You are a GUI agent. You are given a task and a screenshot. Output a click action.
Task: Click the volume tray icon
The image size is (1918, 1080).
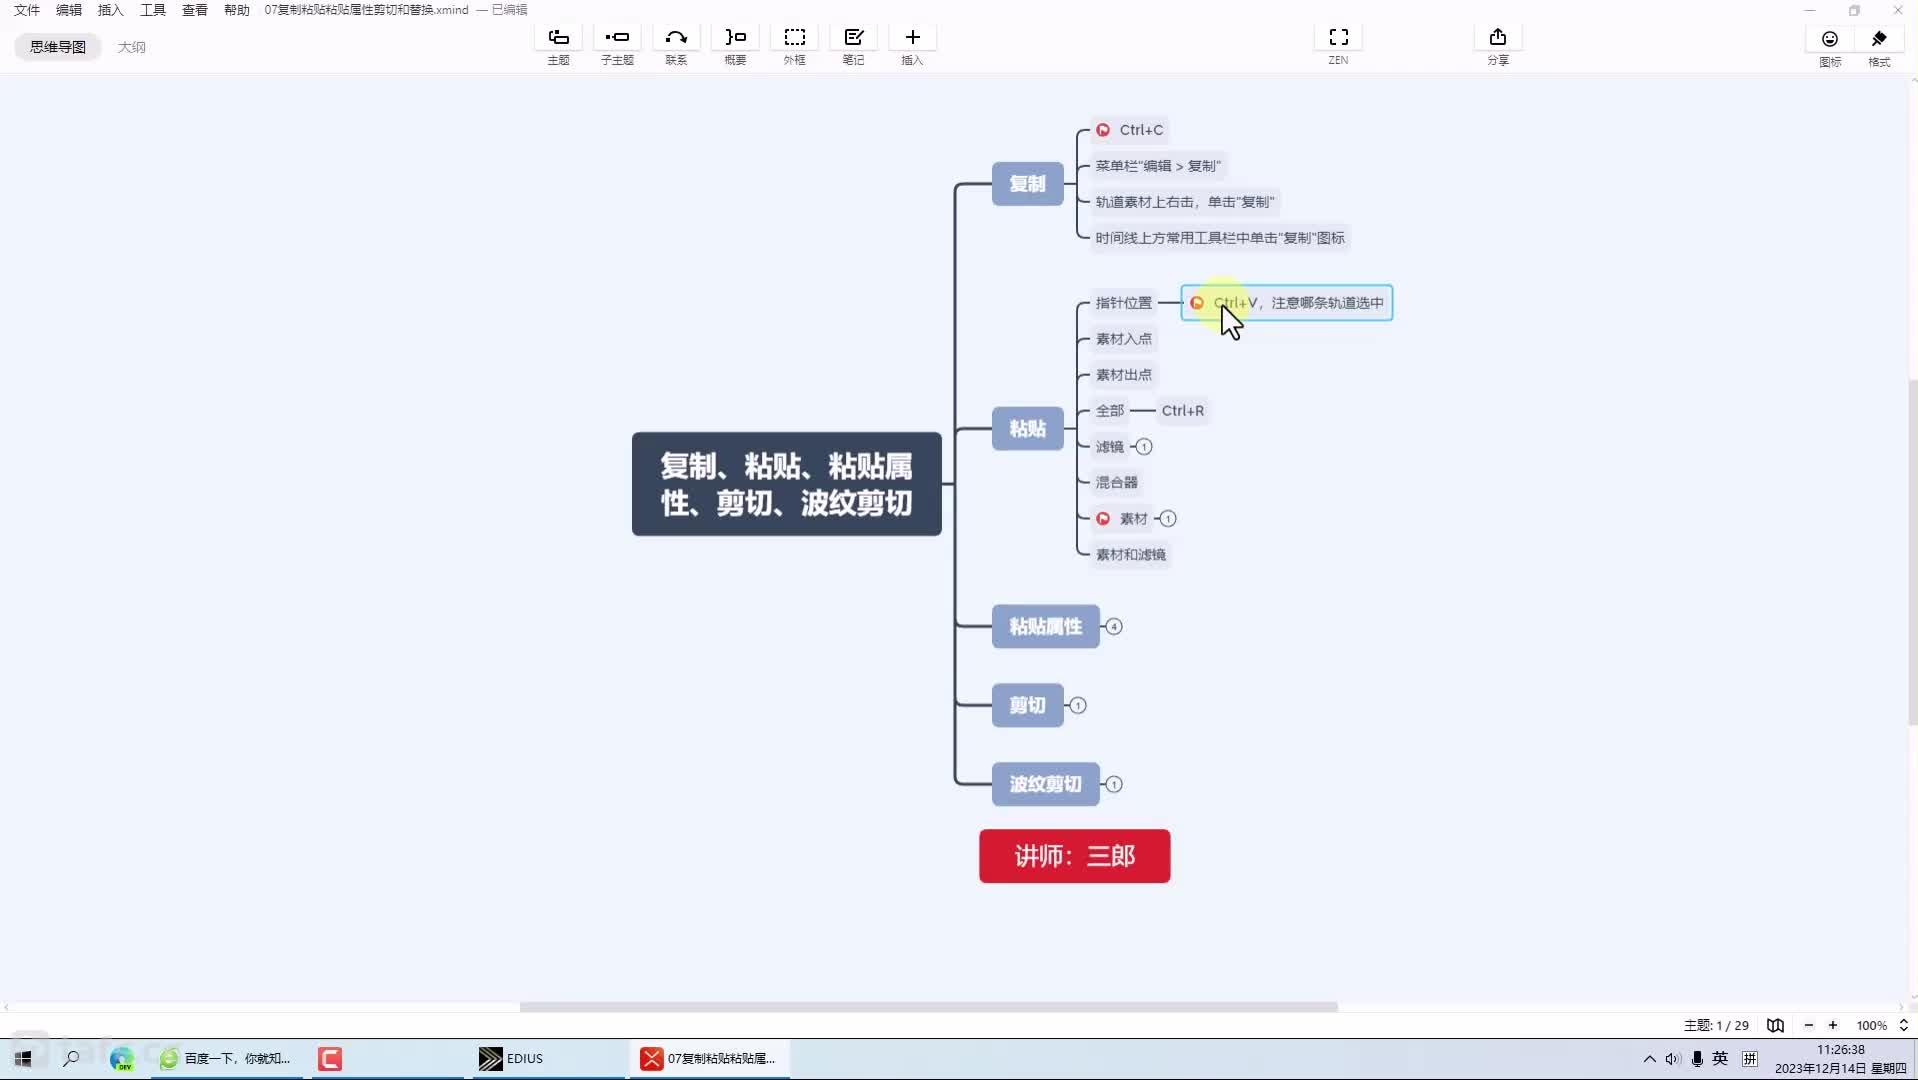coord(1672,1059)
